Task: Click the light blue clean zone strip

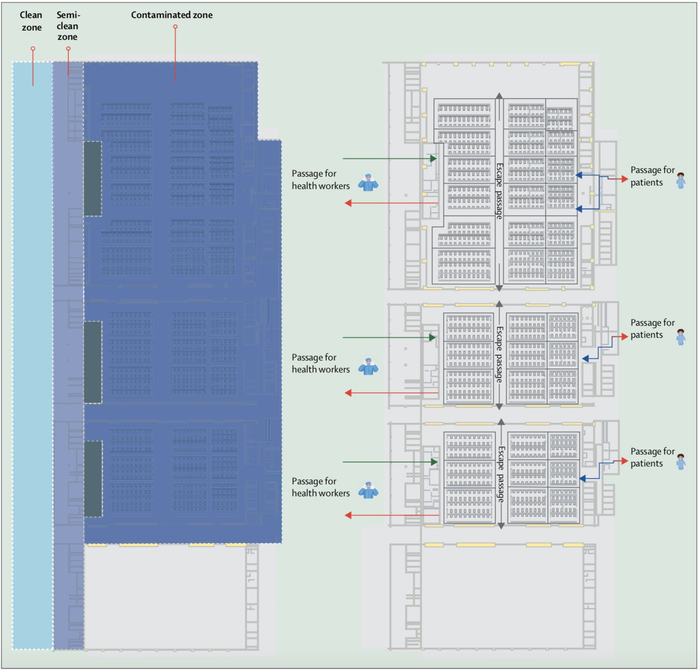Action: point(32,355)
